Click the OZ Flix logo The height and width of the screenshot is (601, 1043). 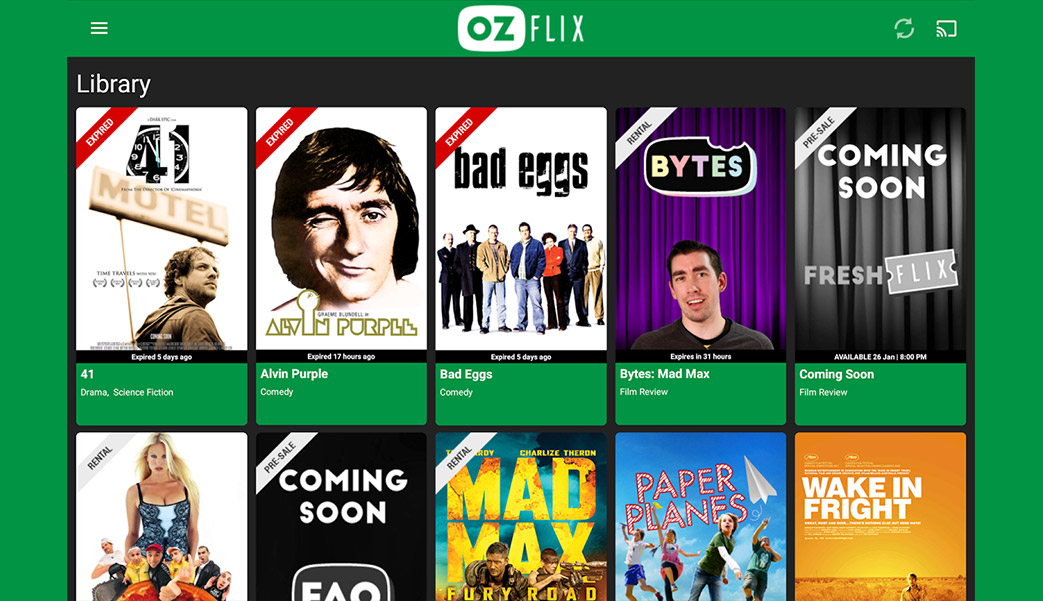(521, 28)
